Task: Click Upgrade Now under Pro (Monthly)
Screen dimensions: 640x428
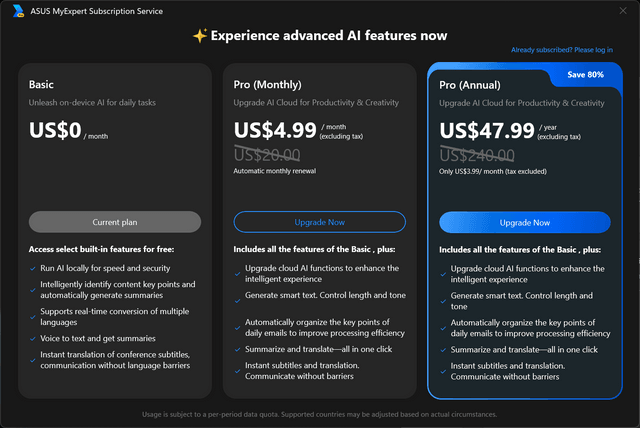Action: [320, 222]
